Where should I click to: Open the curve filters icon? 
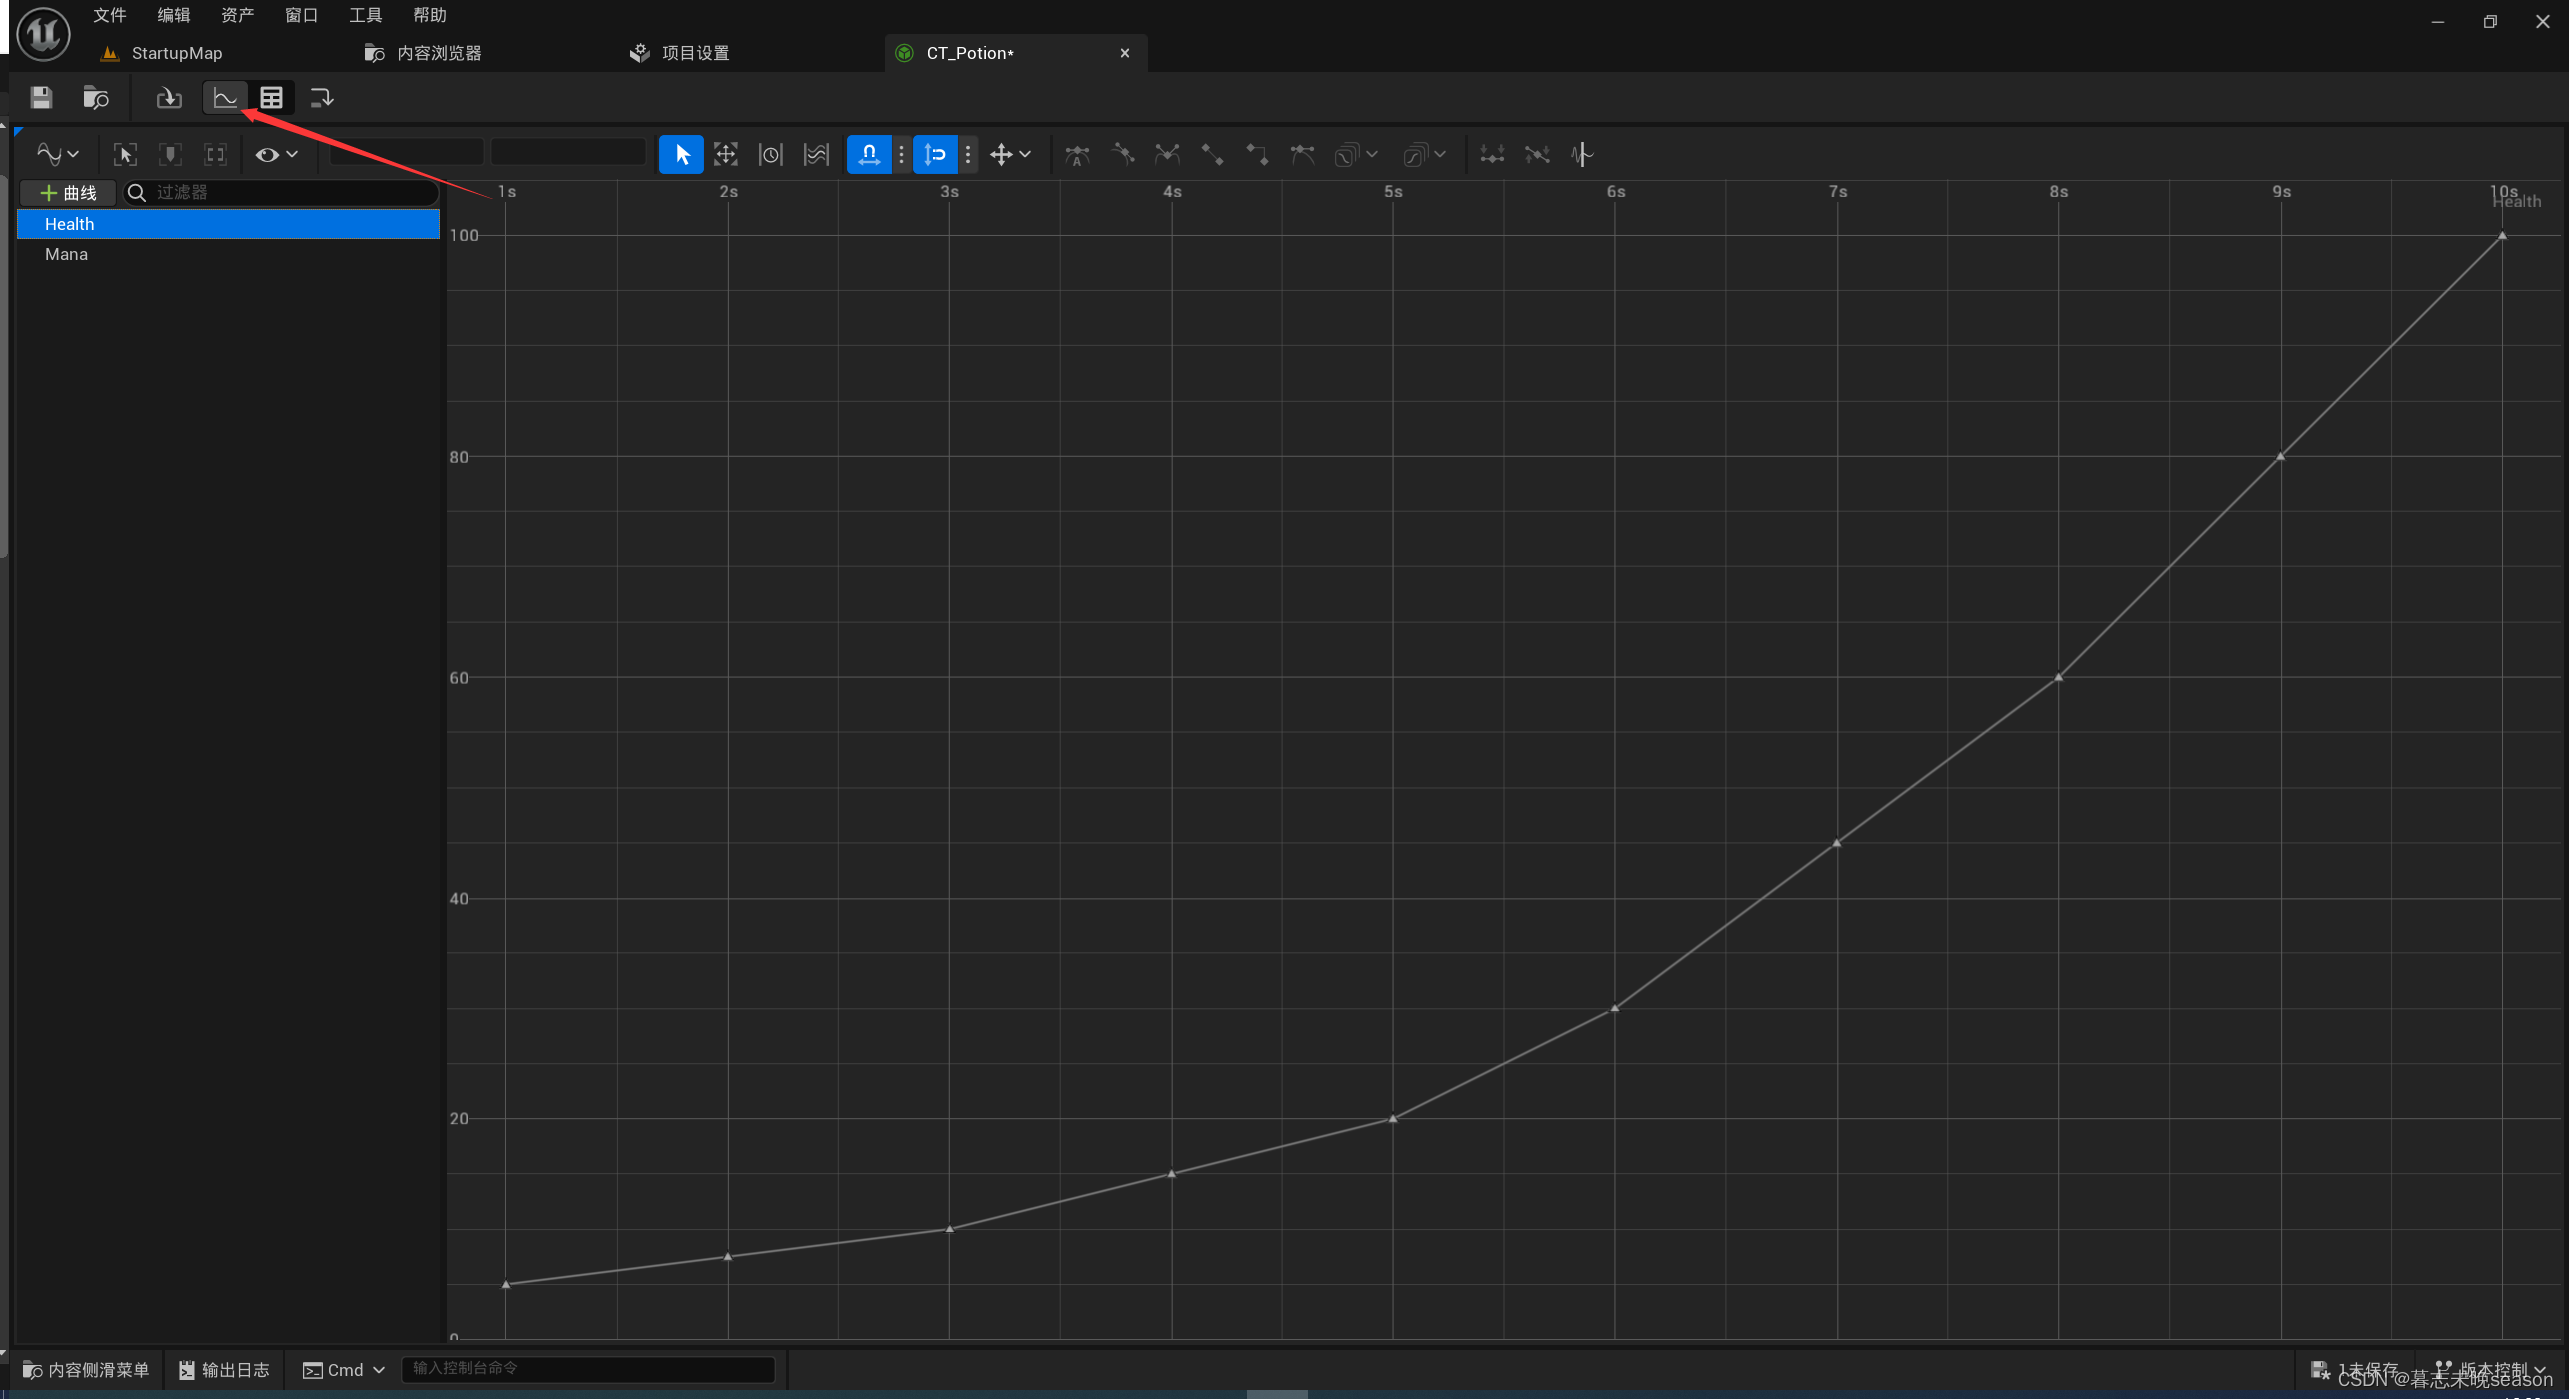1581,154
